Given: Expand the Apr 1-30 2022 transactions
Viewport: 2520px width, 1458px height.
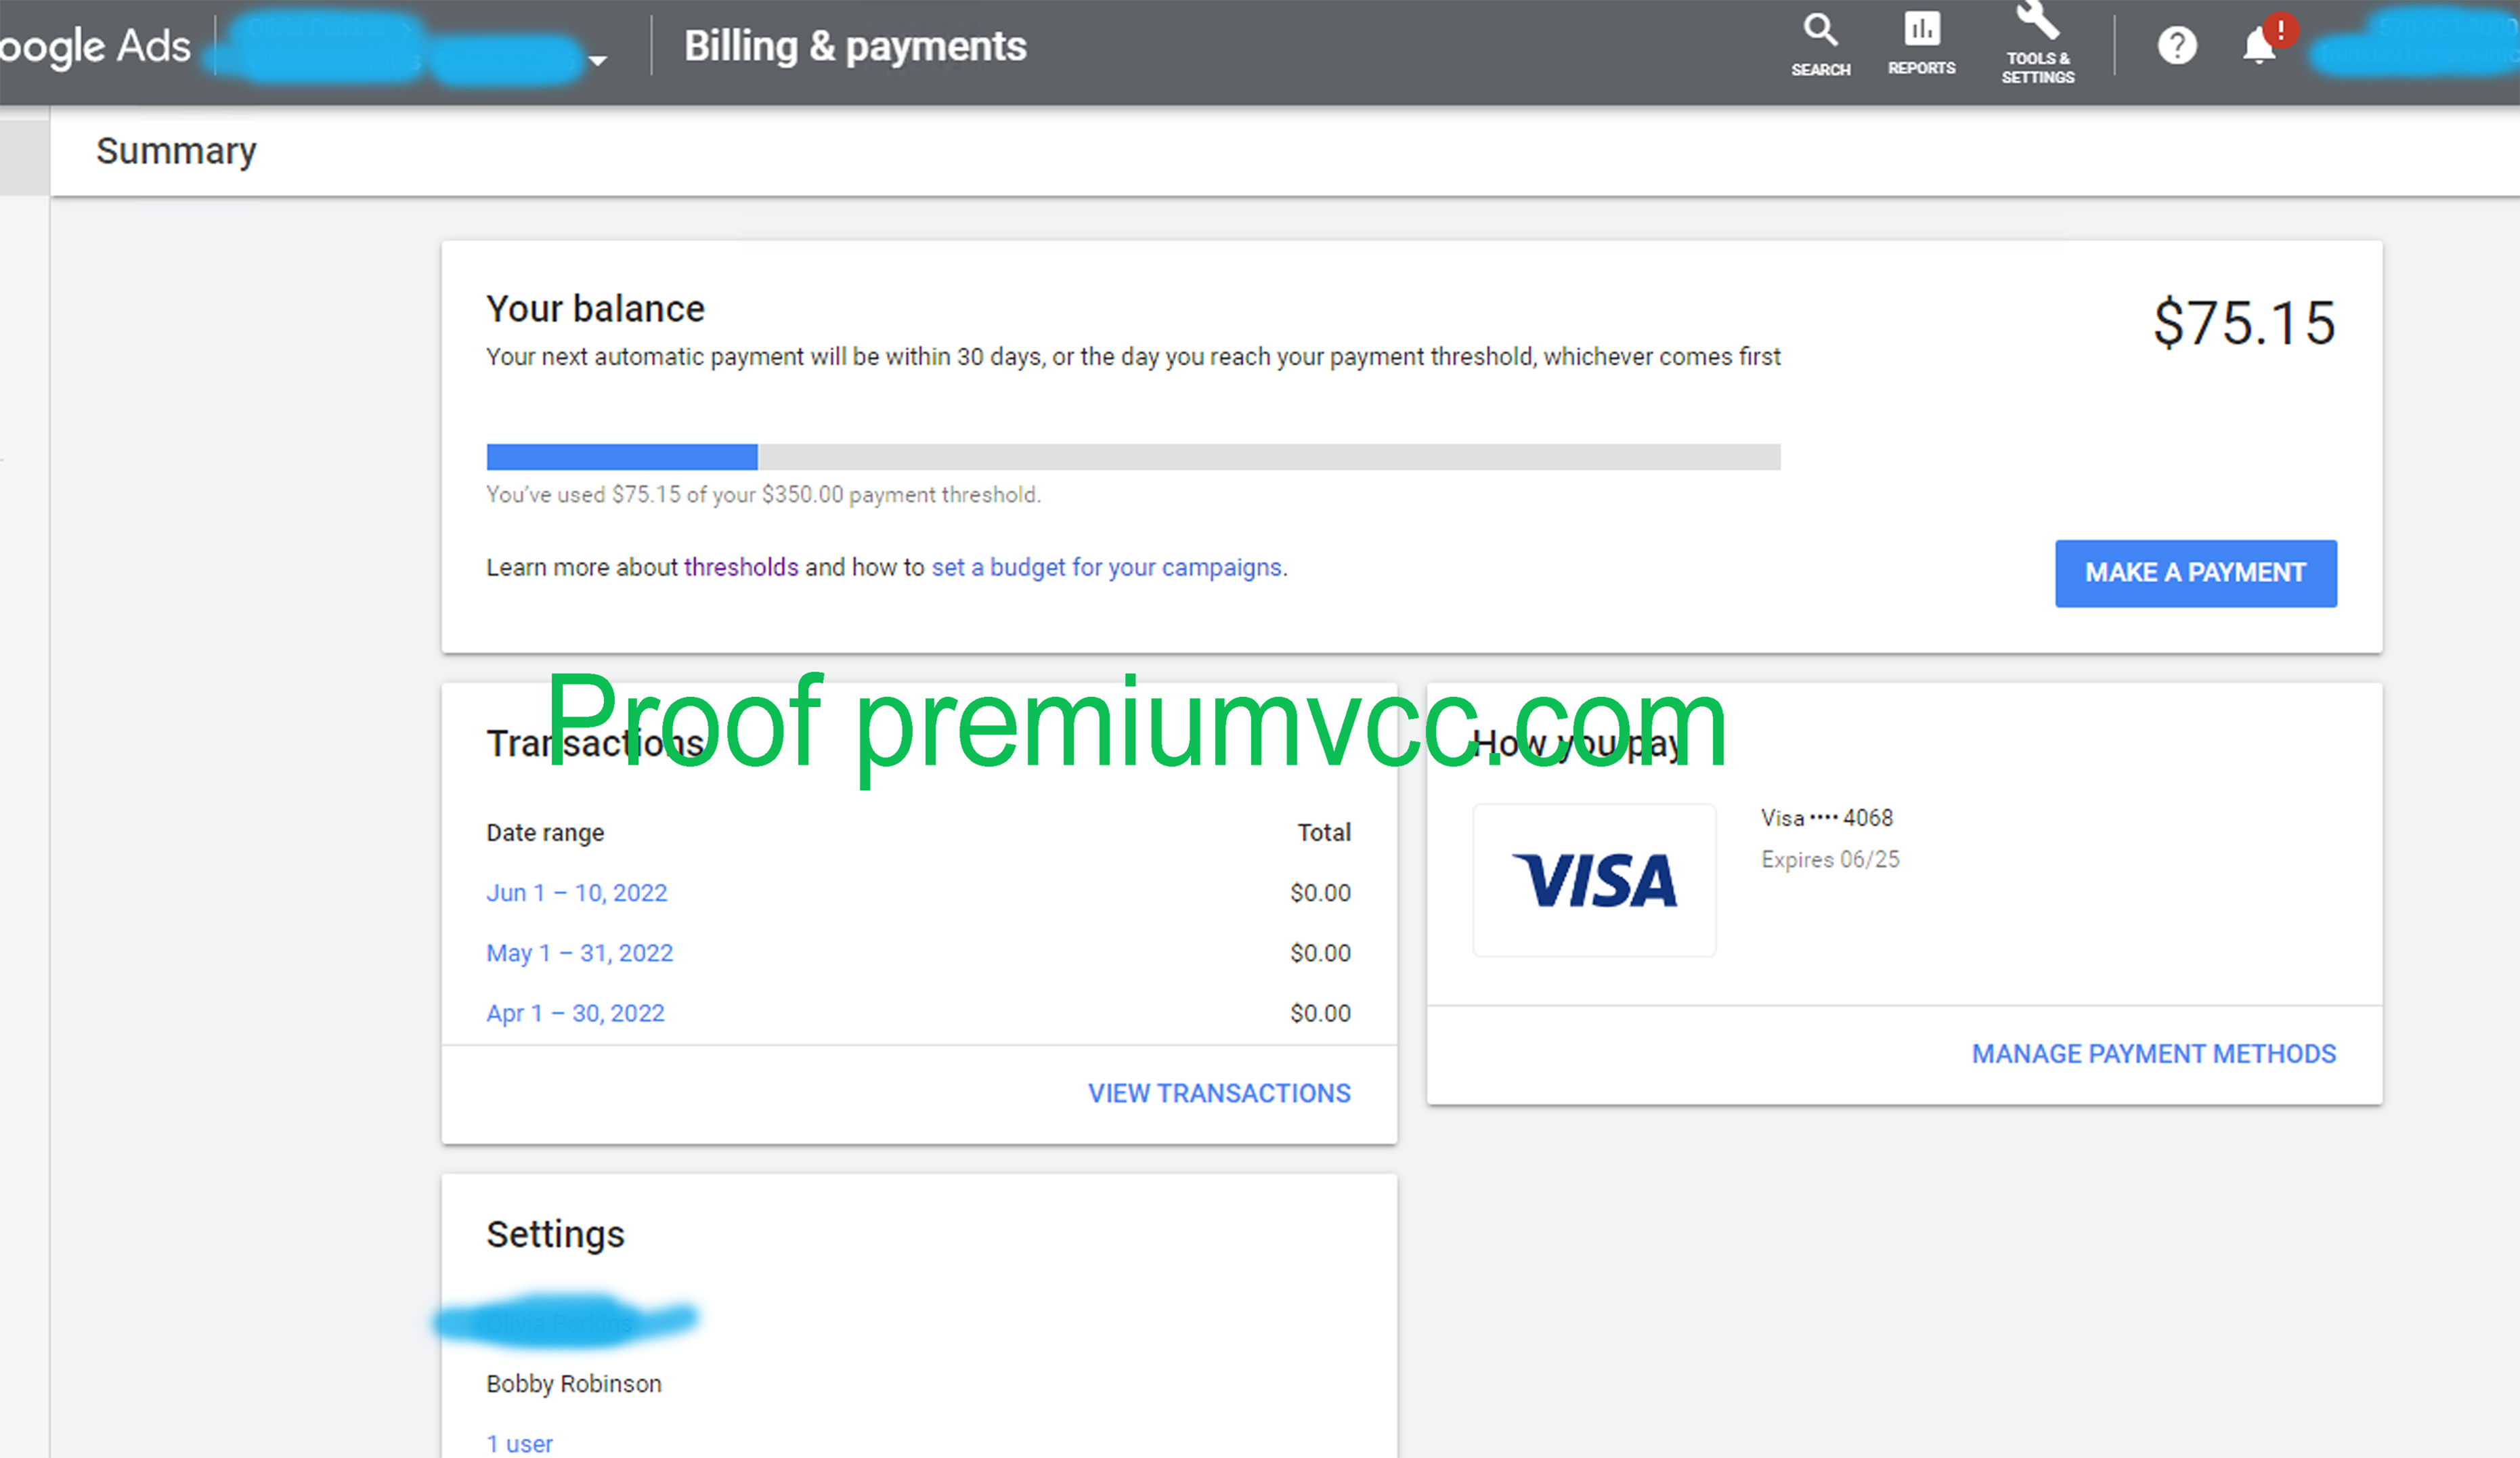Looking at the screenshot, I should click(574, 1010).
